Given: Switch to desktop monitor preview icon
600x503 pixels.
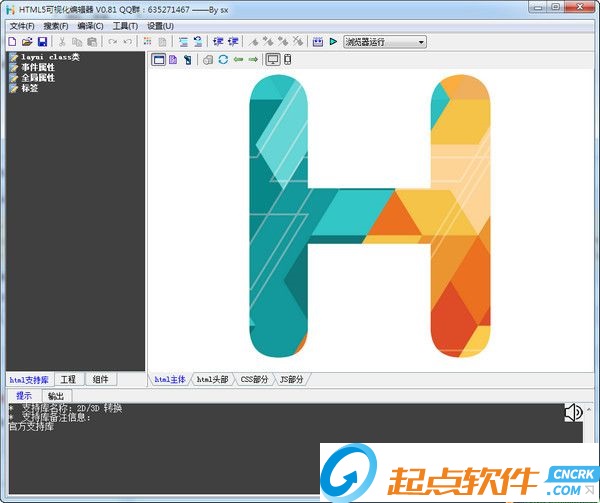Looking at the screenshot, I should tap(272, 60).
